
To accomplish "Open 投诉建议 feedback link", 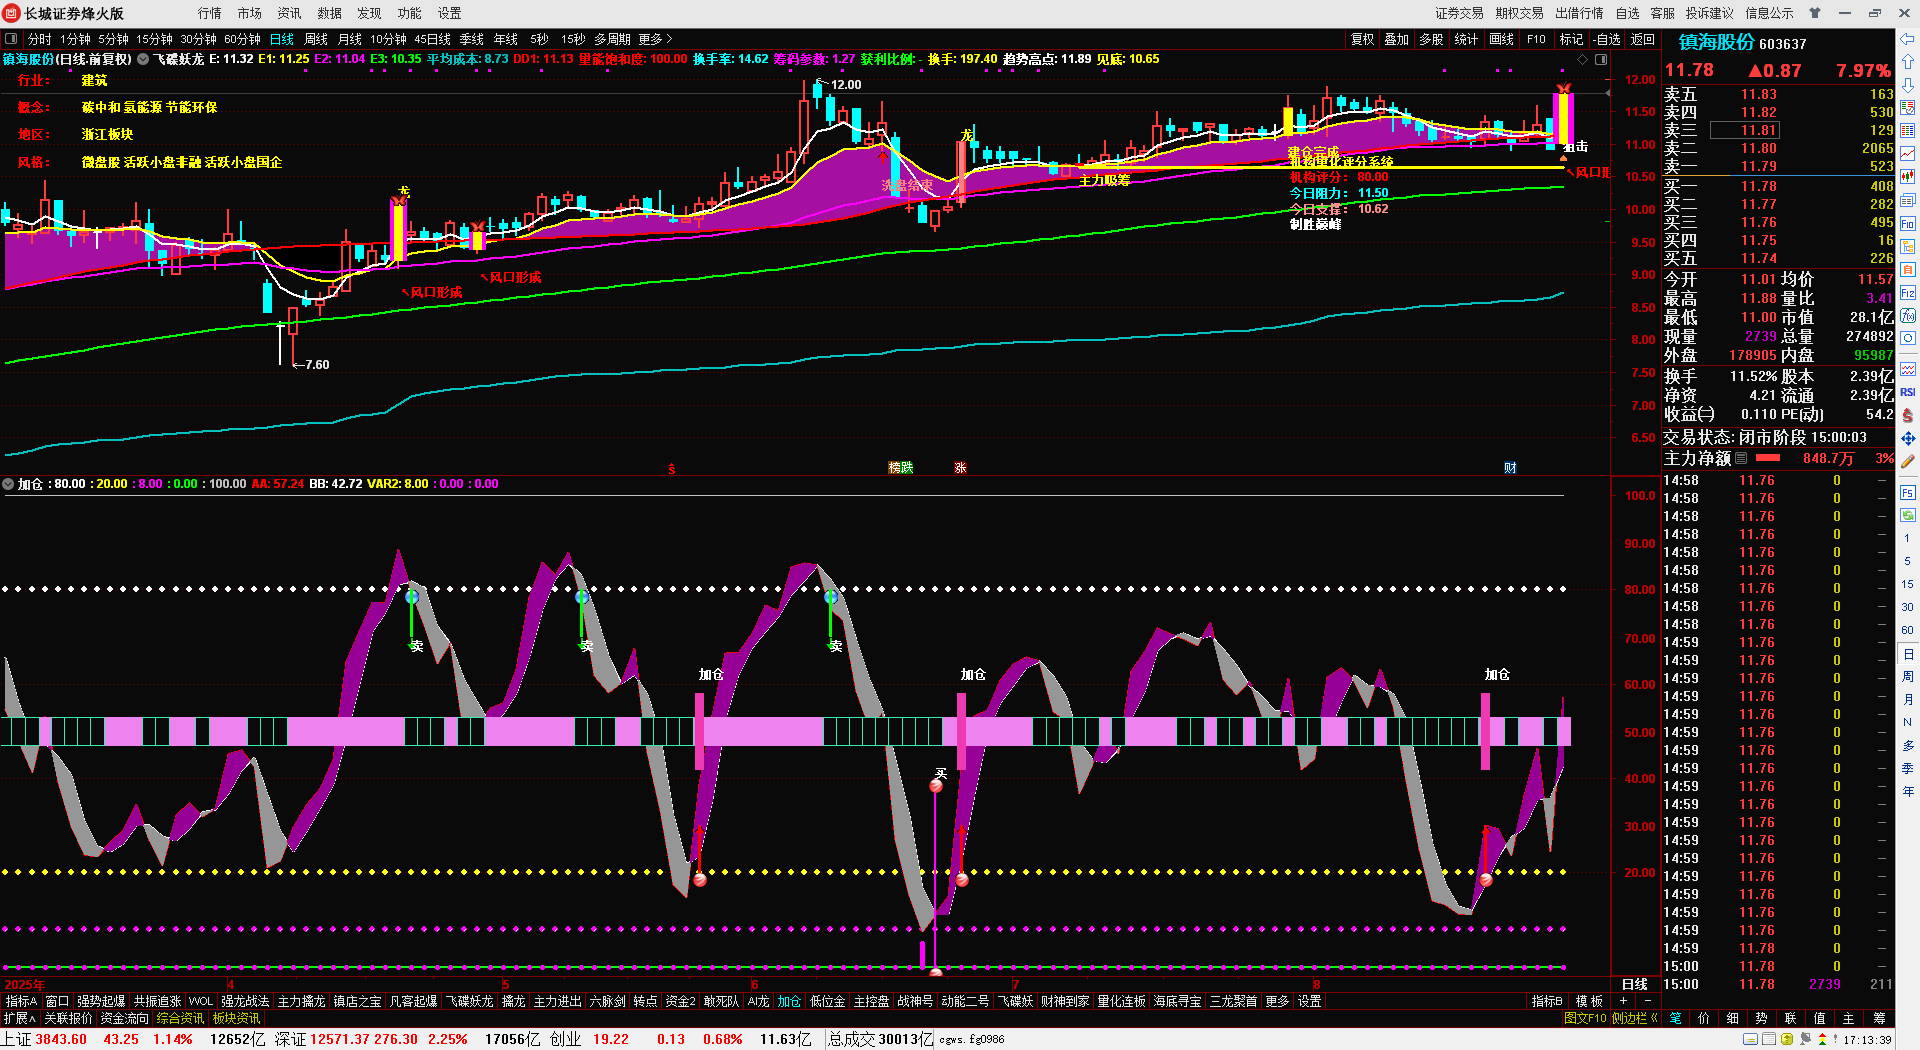I will click(x=1710, y=13).
